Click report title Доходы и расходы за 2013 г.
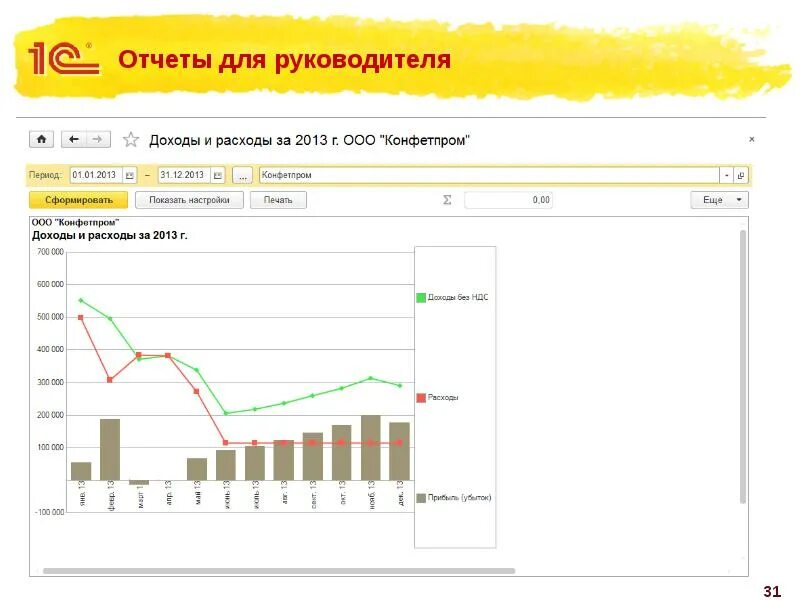 click(110, 235)
